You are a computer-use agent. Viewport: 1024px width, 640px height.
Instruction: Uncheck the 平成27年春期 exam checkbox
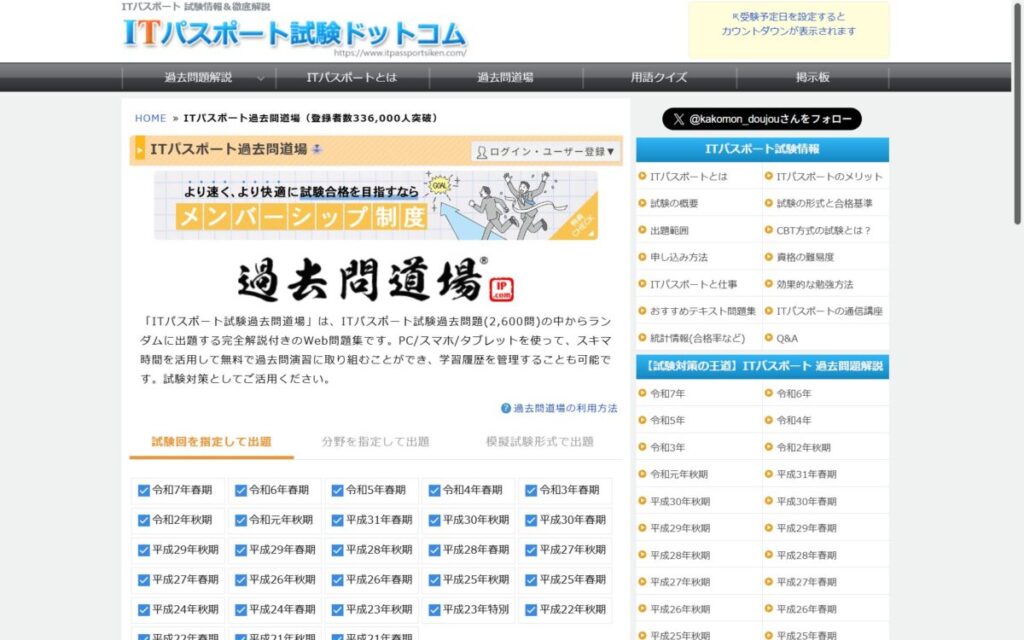pos(144,580)
